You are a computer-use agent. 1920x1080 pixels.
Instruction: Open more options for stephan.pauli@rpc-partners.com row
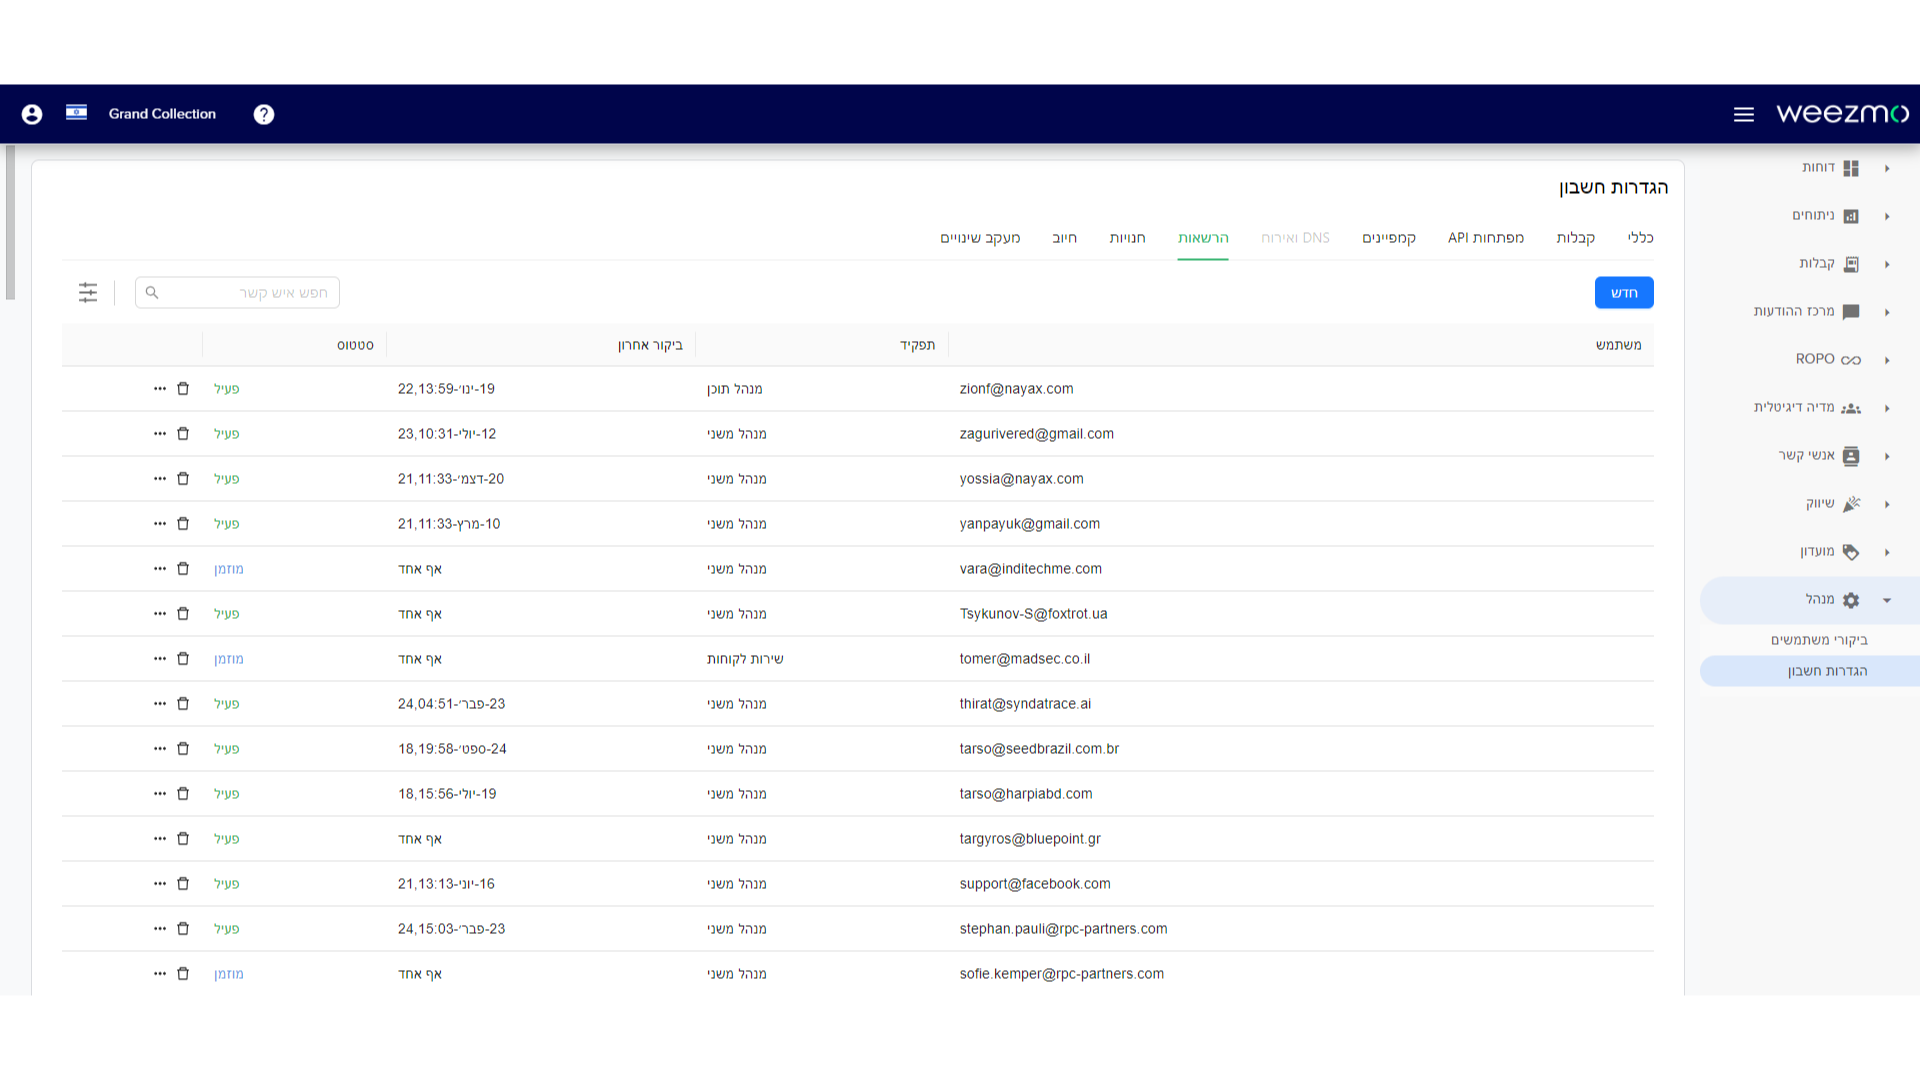160,928
